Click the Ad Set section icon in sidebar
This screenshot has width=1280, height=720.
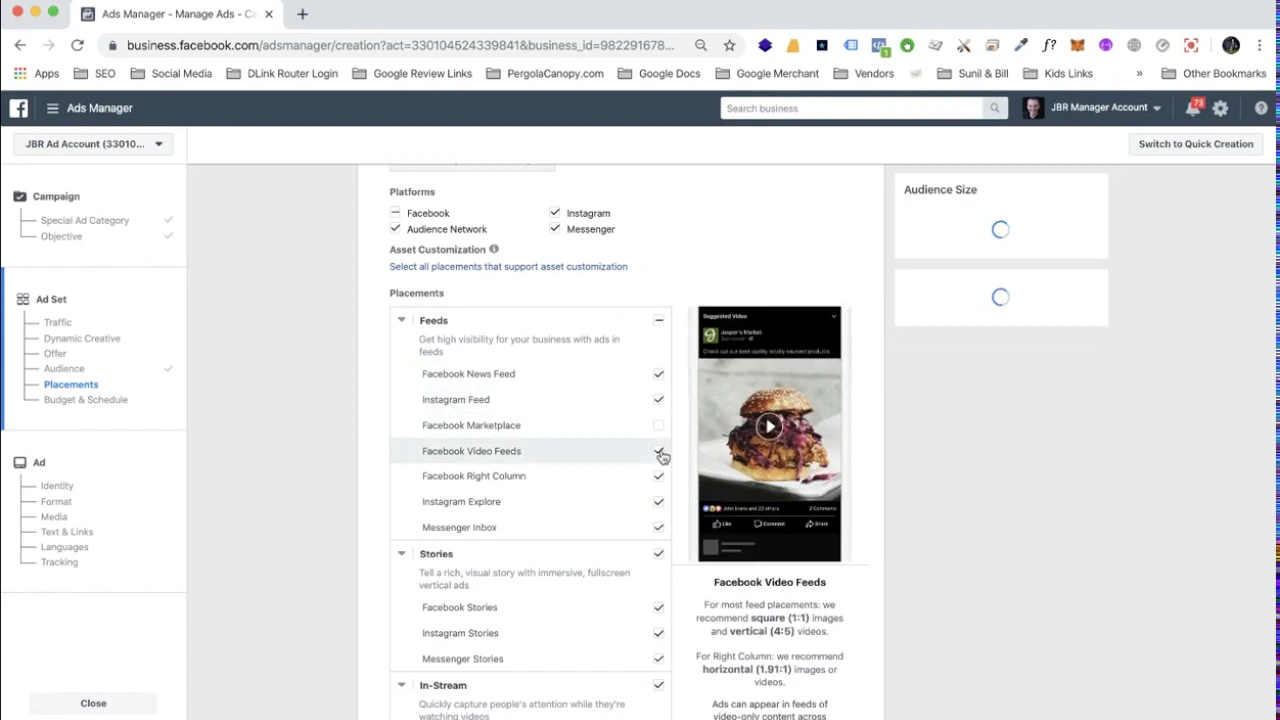(22, 299)
